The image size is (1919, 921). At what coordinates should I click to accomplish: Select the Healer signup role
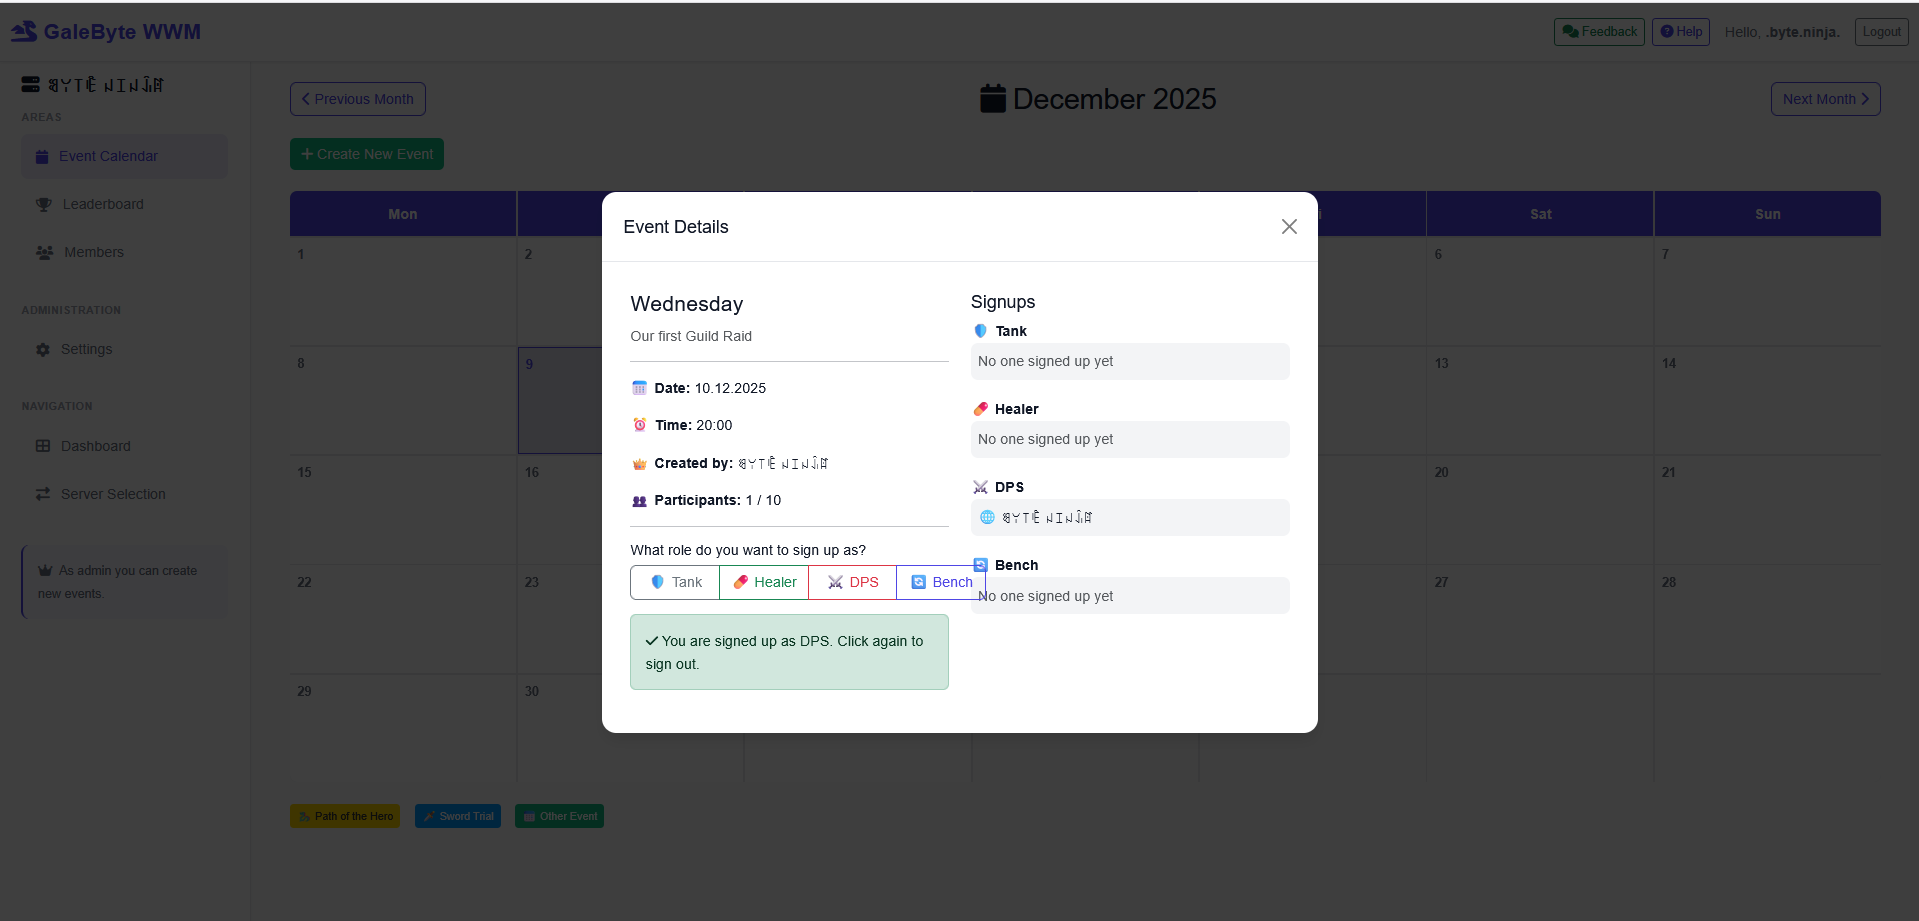point(764,582)
